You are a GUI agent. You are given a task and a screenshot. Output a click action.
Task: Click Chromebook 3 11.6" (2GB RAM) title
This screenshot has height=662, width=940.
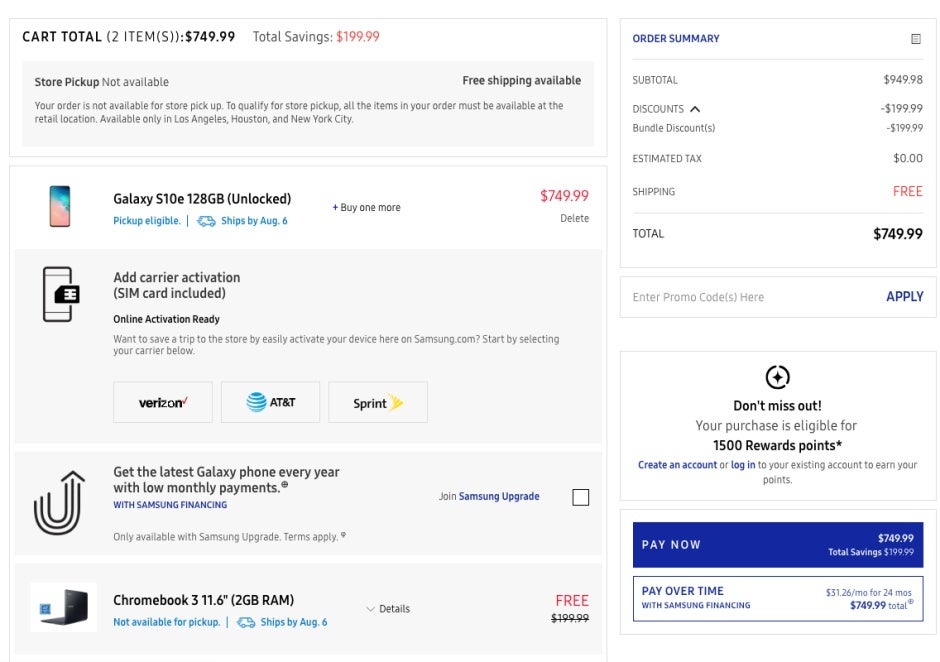(203, 600)
